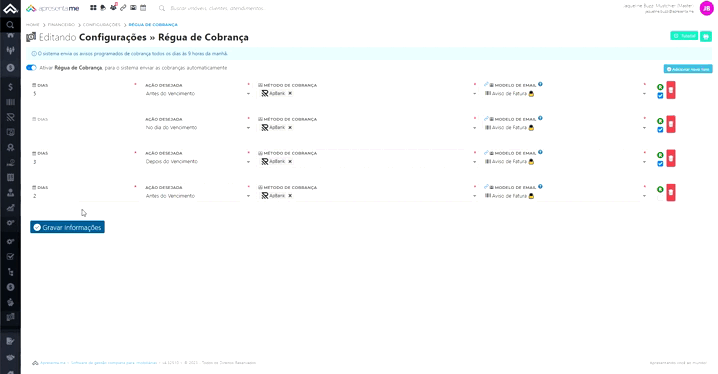
Task: Open apresenta.me footer link
Action: [x=53, y=363]
